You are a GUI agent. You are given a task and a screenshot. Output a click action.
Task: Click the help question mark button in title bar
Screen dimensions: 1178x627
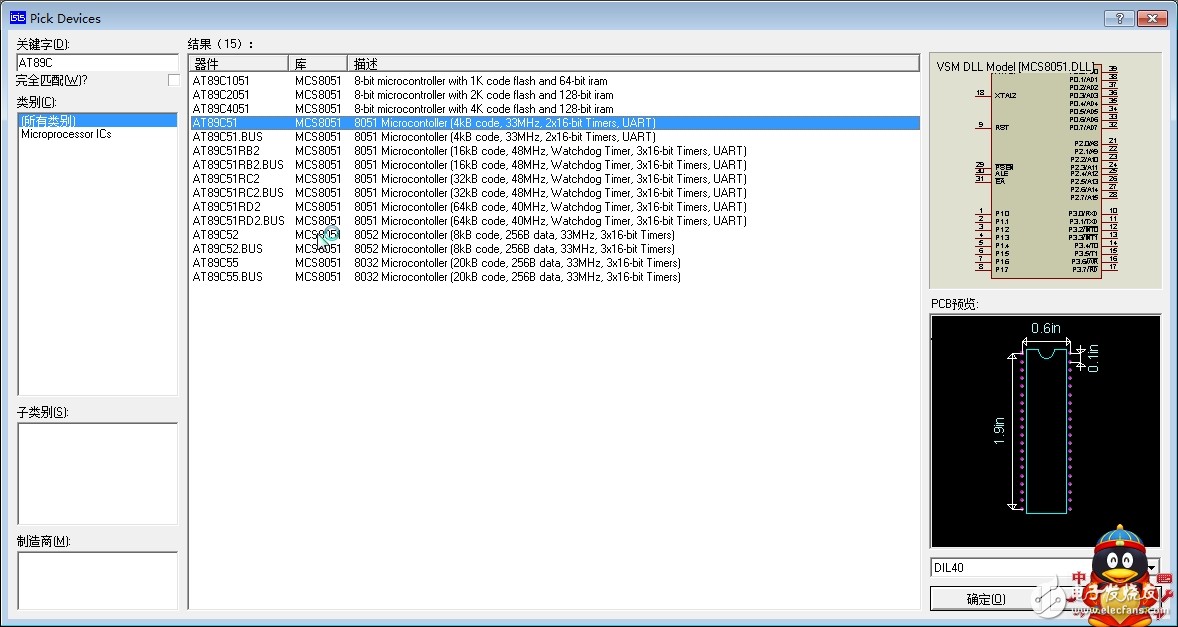[1119, 18]
